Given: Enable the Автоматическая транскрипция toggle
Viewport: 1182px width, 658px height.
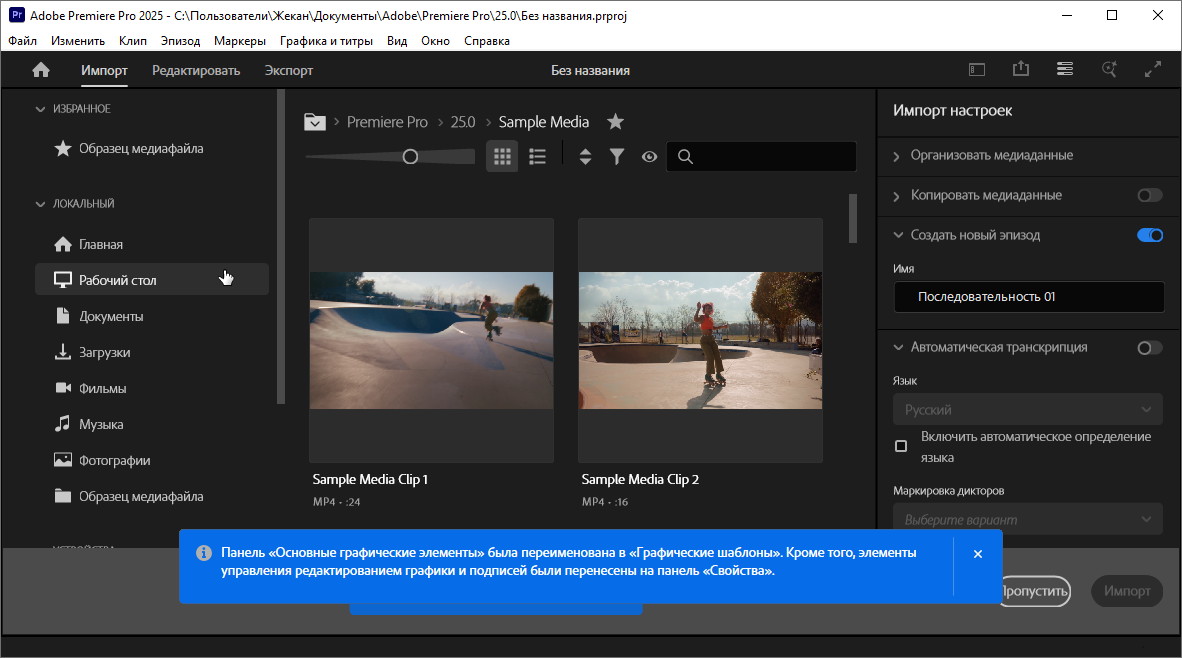Looking at the screenshot, I should click(1150, 347).
